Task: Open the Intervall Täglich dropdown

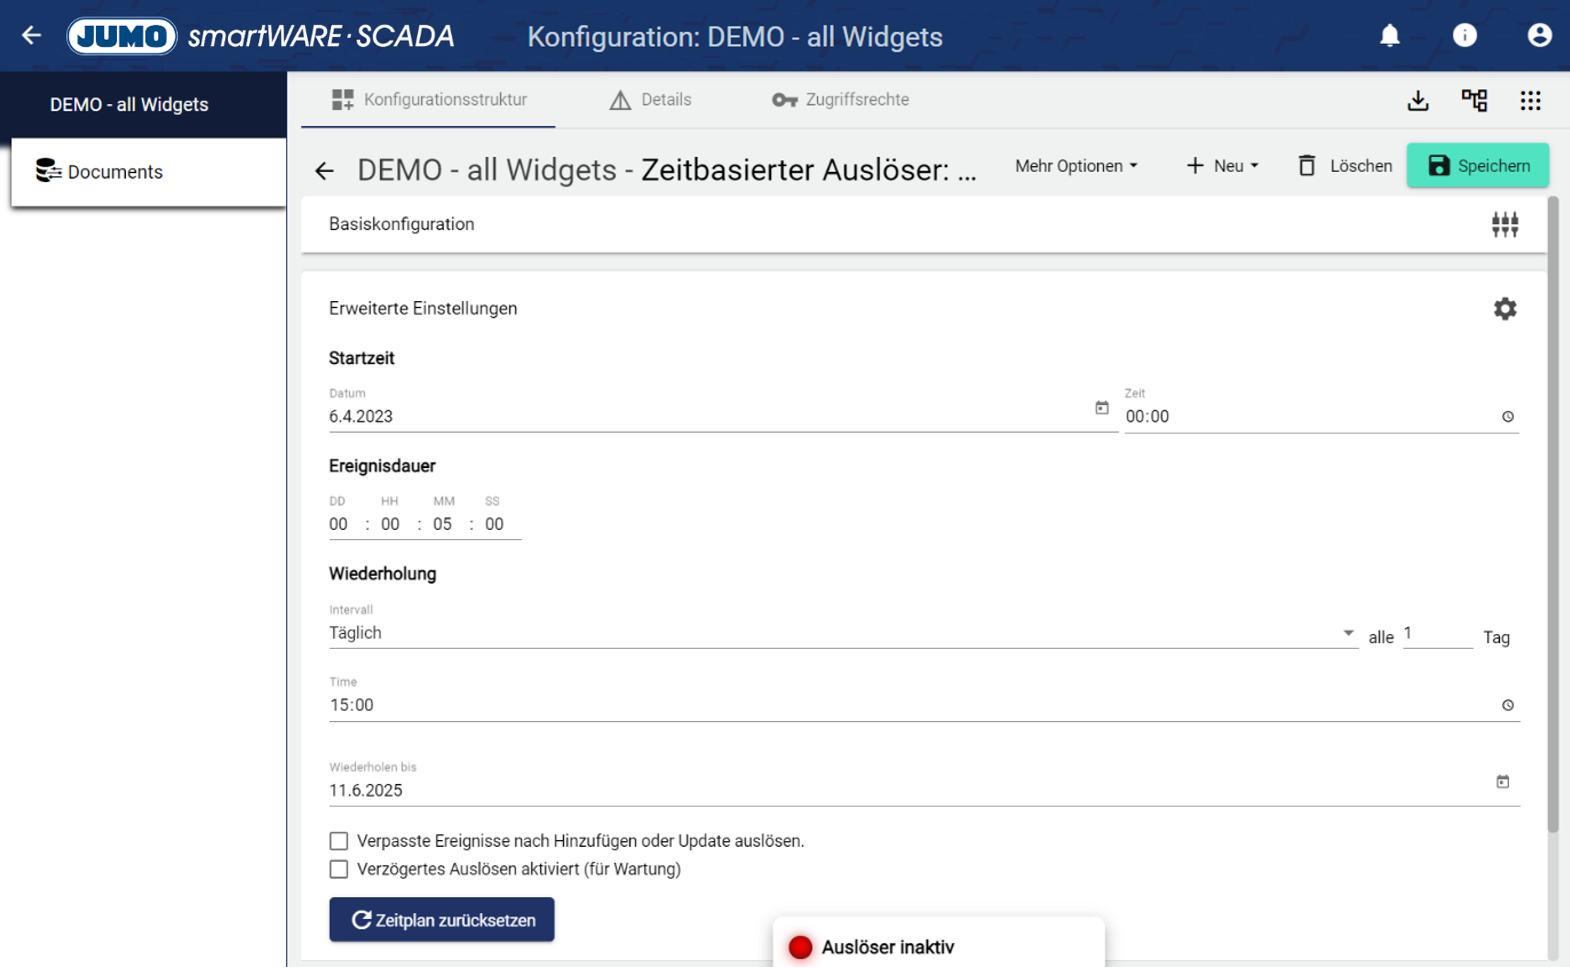Action: pos(842,633)
